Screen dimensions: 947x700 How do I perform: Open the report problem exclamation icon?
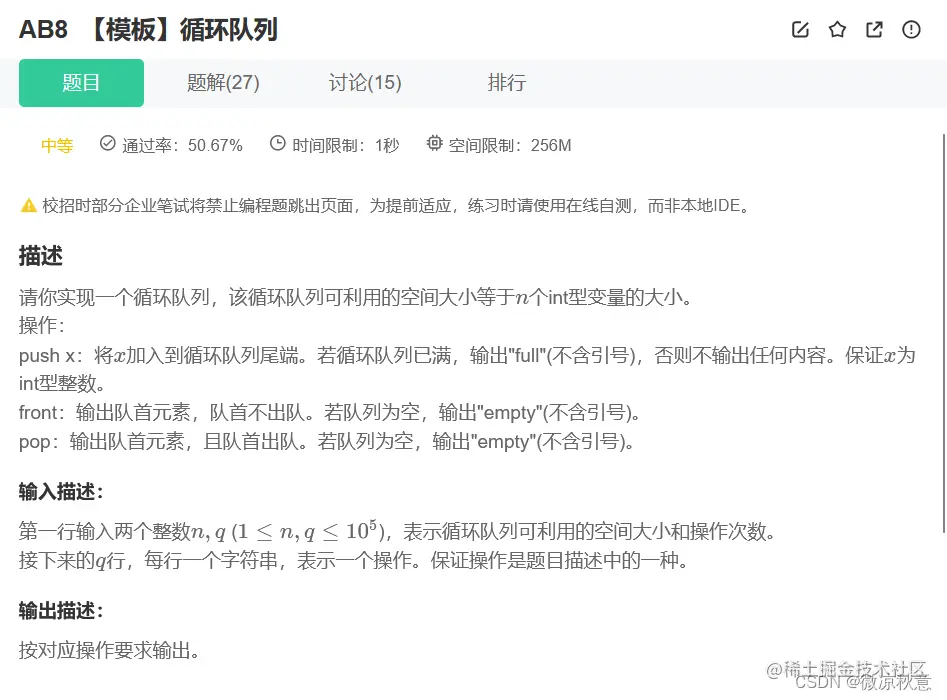pos(911,30)
